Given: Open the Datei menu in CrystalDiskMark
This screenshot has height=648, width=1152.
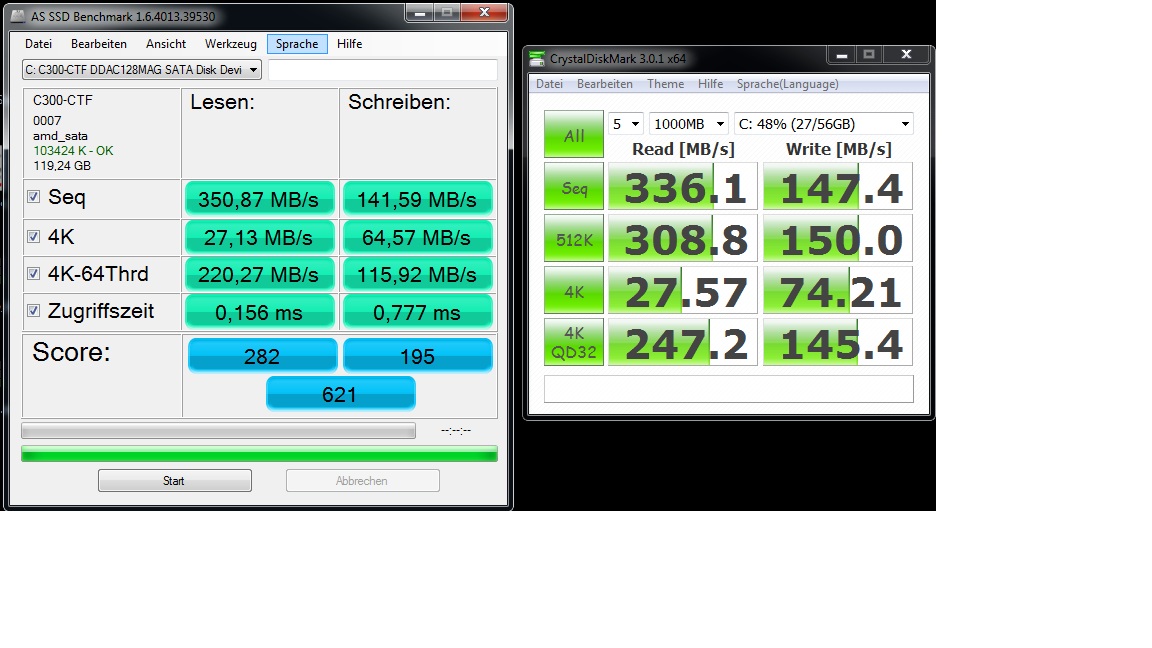Looking at the screenshot, I should click(x=550, y=84).
